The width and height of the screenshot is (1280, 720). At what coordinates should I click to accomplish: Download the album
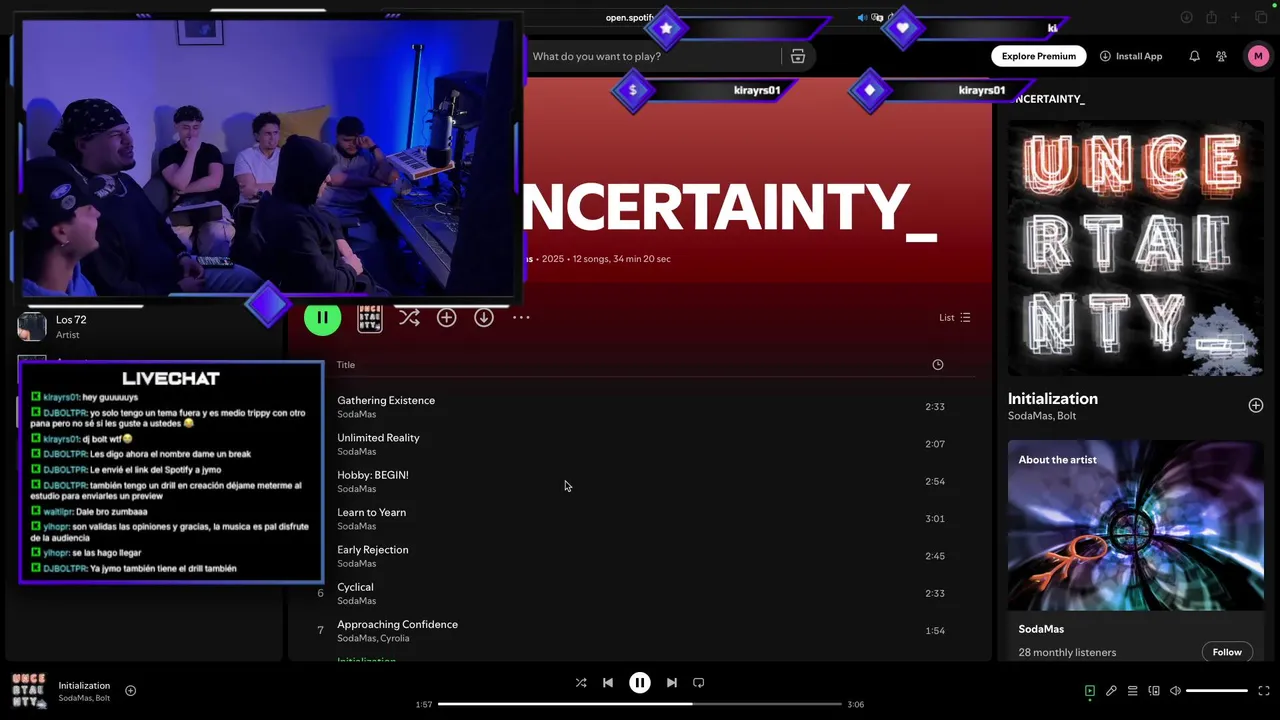pos(484,317)
